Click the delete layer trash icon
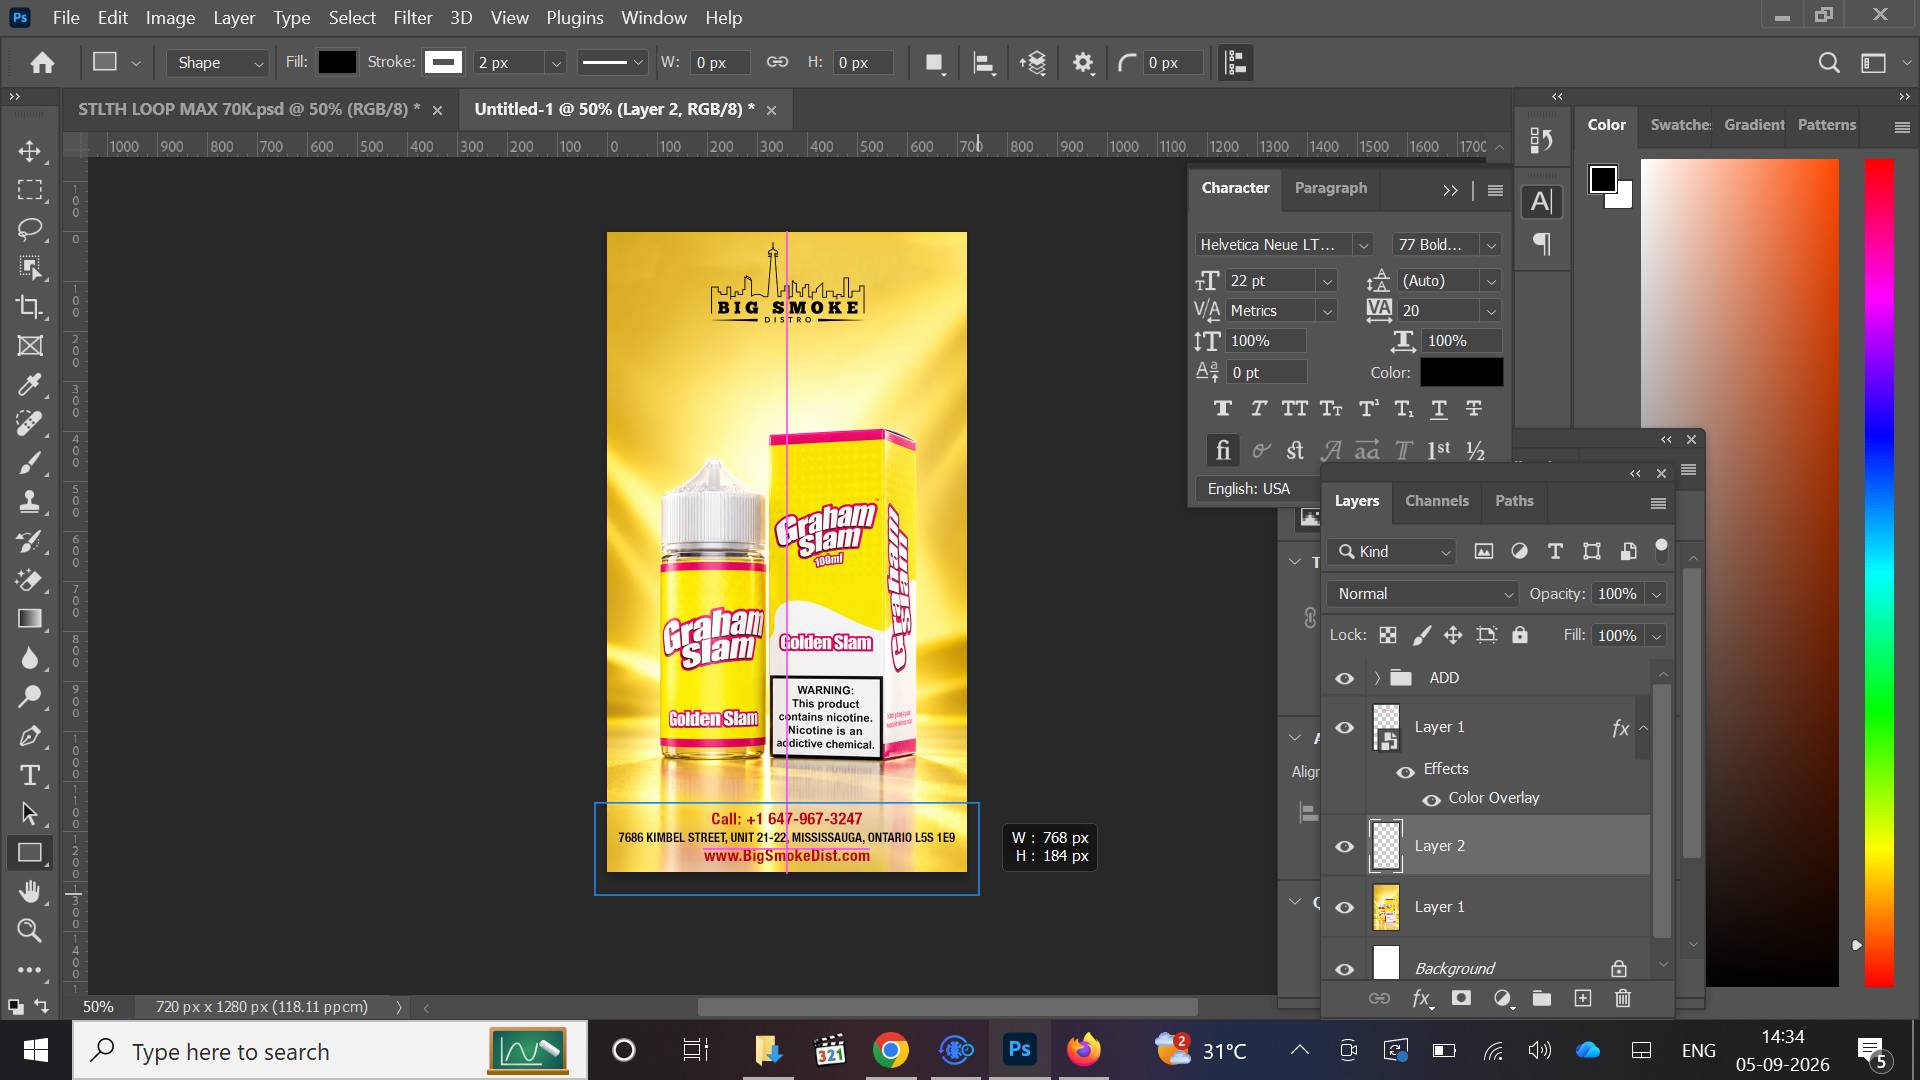Screen dimensions: 1920x1080 coord(1623,998)
